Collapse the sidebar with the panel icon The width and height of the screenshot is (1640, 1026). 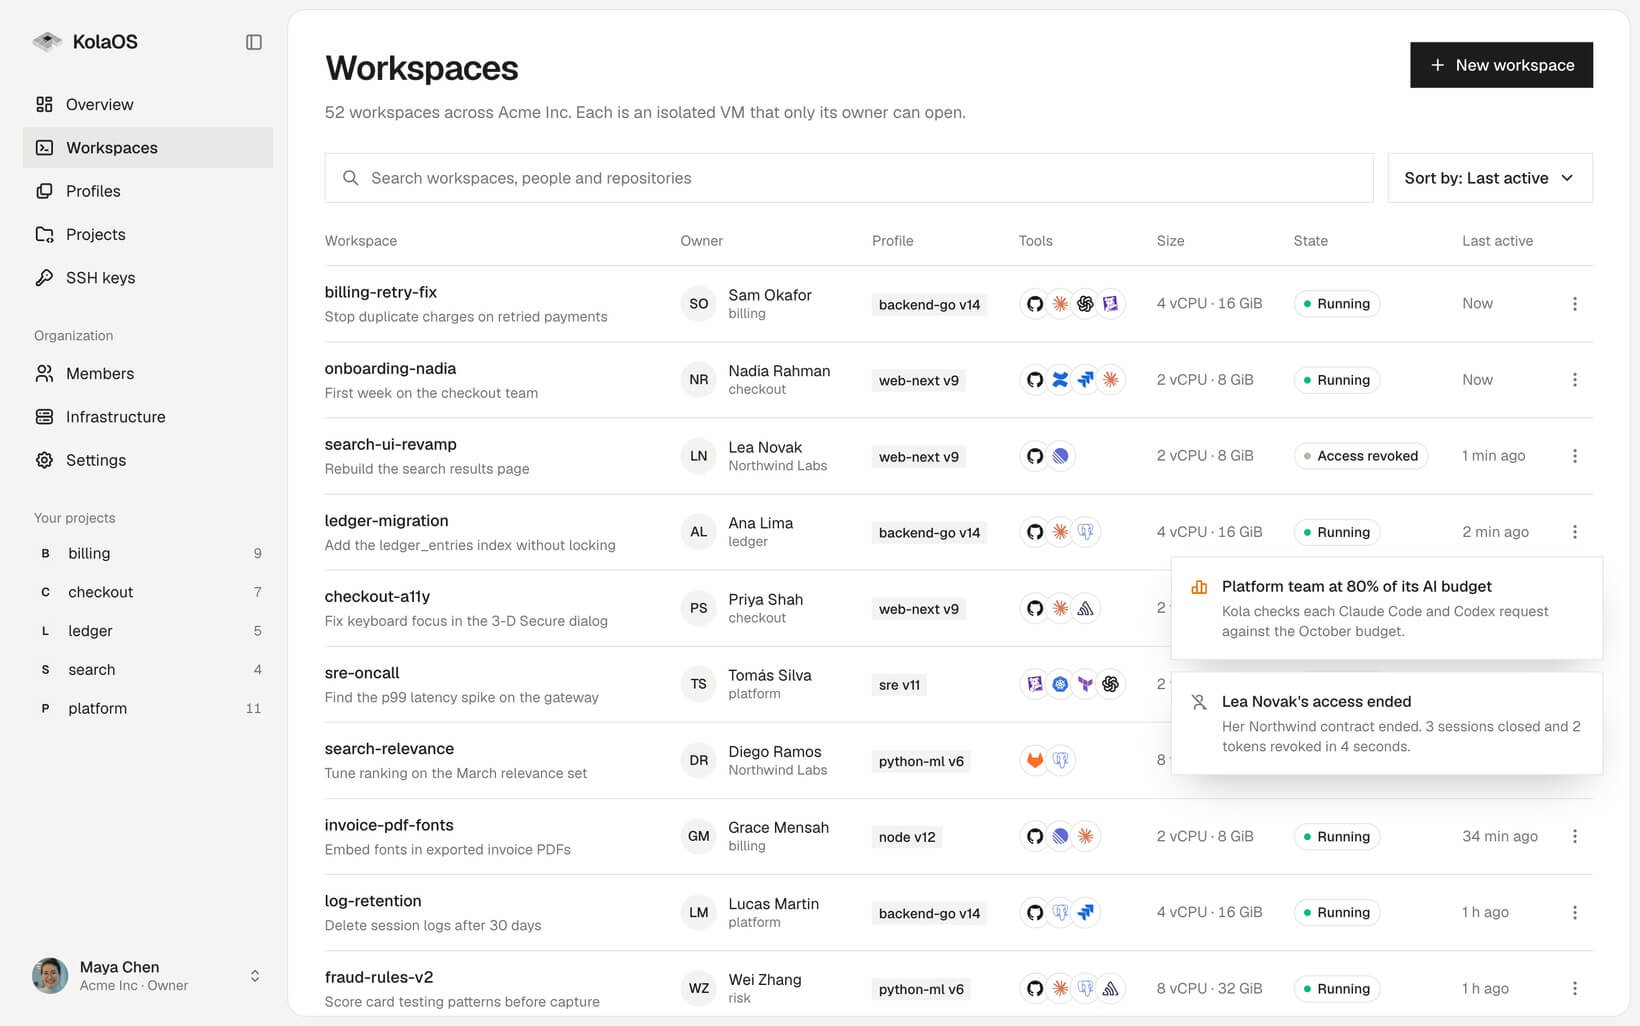[254, 42]
